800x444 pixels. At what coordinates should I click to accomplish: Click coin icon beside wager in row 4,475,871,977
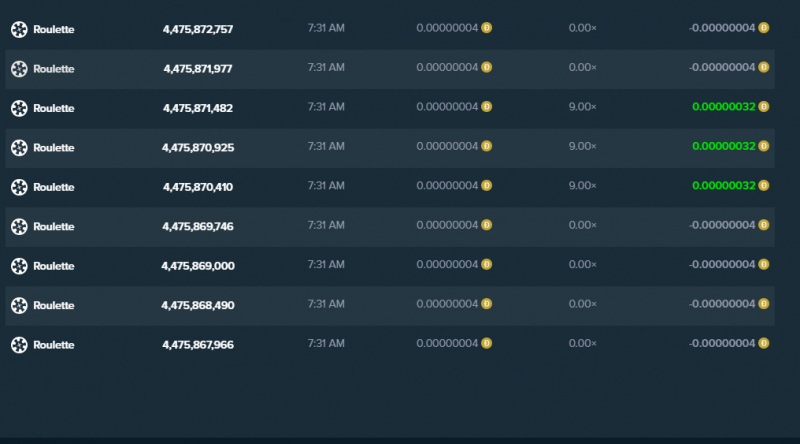pyautogui.click(x=487, y=67)
